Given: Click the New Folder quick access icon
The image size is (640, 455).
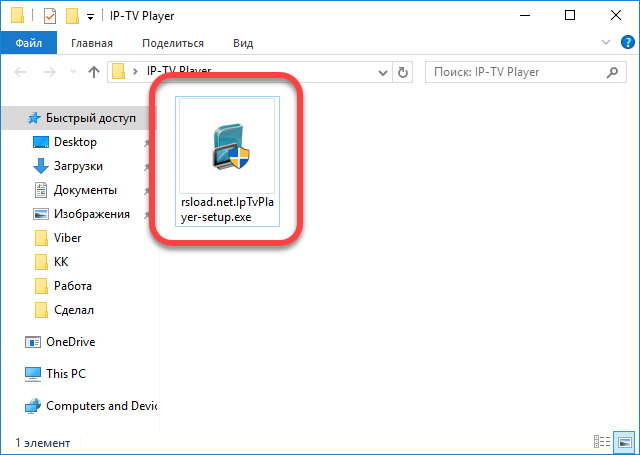Looking at the screenshot, I should point(72,16).
